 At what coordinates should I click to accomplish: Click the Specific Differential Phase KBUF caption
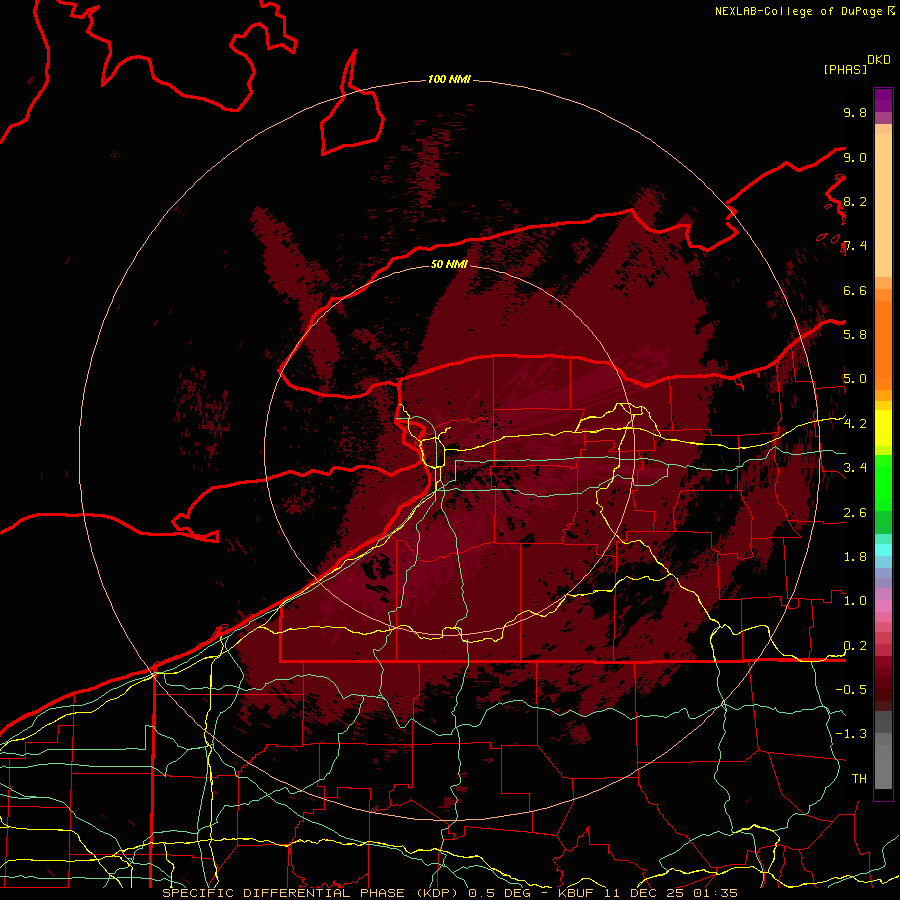click(449, 893)
